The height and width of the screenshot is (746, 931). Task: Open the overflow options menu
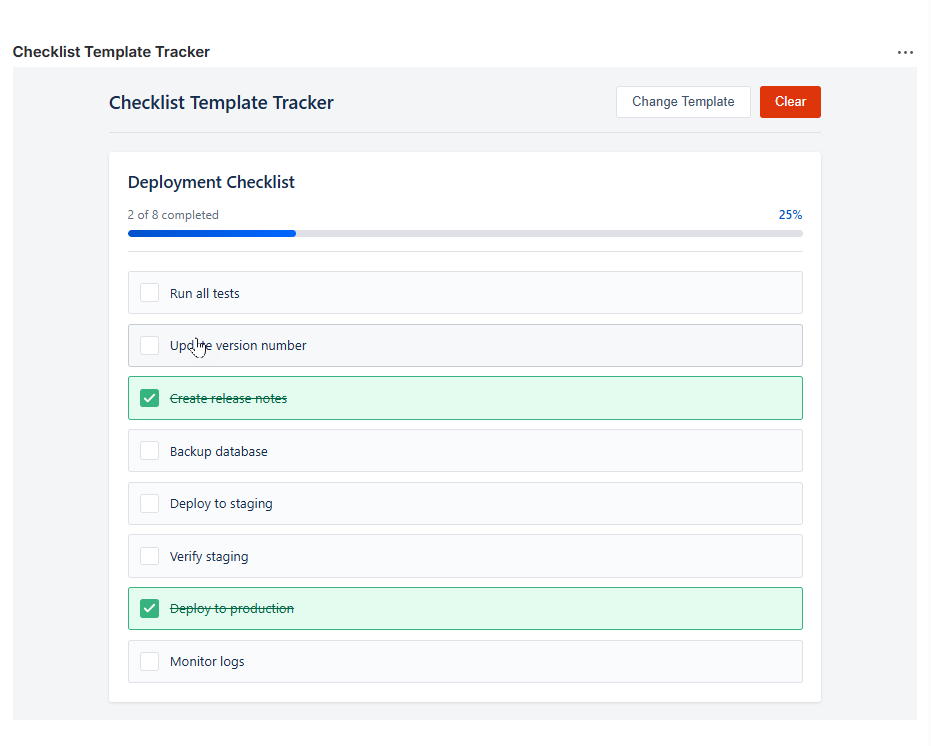tap(905, 52)
